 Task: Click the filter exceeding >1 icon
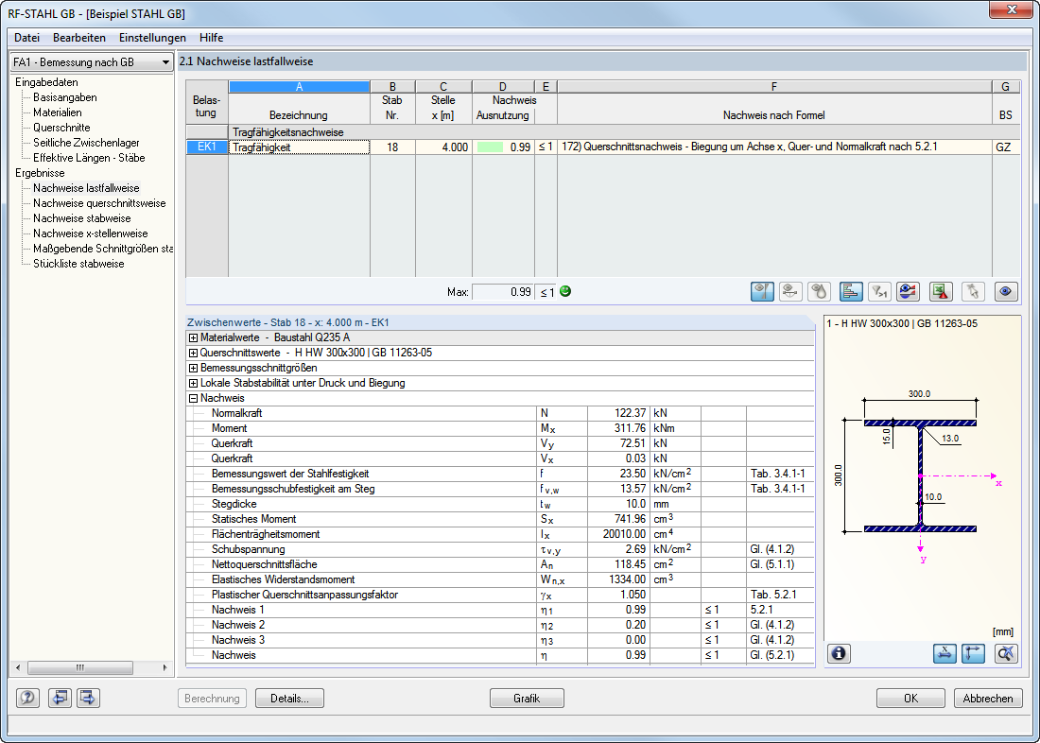879,291
